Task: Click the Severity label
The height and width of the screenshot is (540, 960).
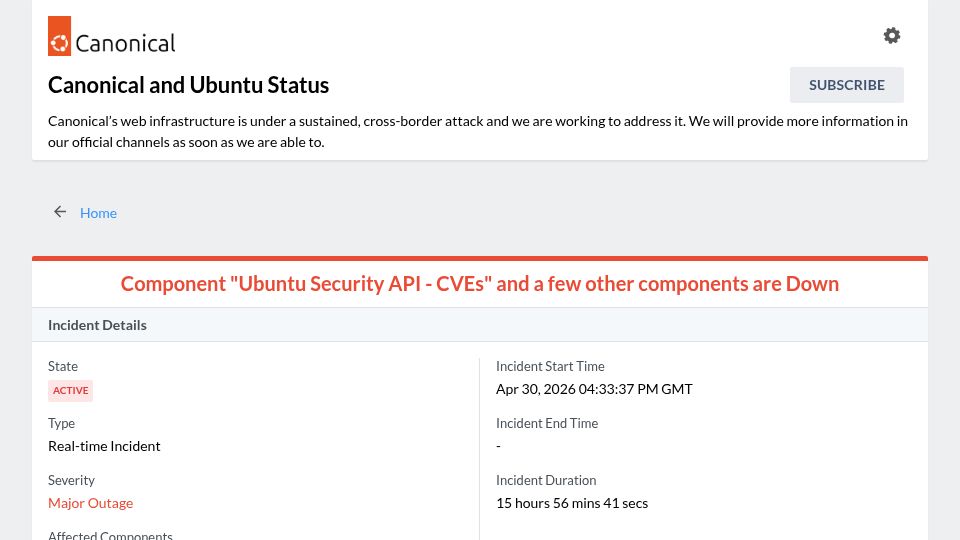Action: click(71, 480)
